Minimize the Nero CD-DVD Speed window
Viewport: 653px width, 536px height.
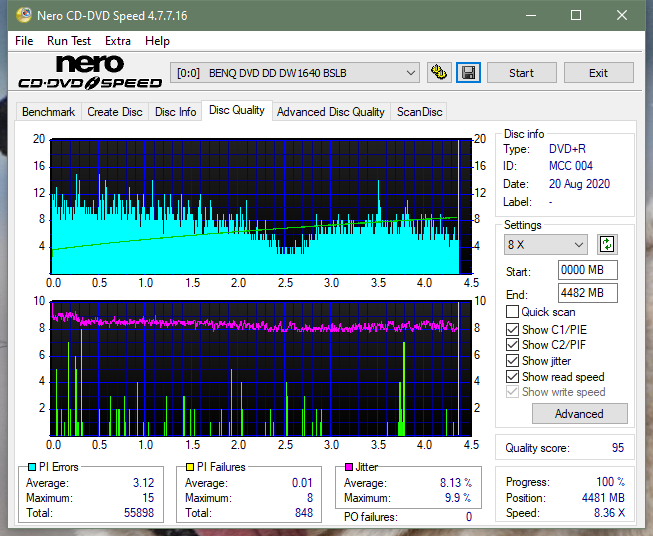click(531, 15)
